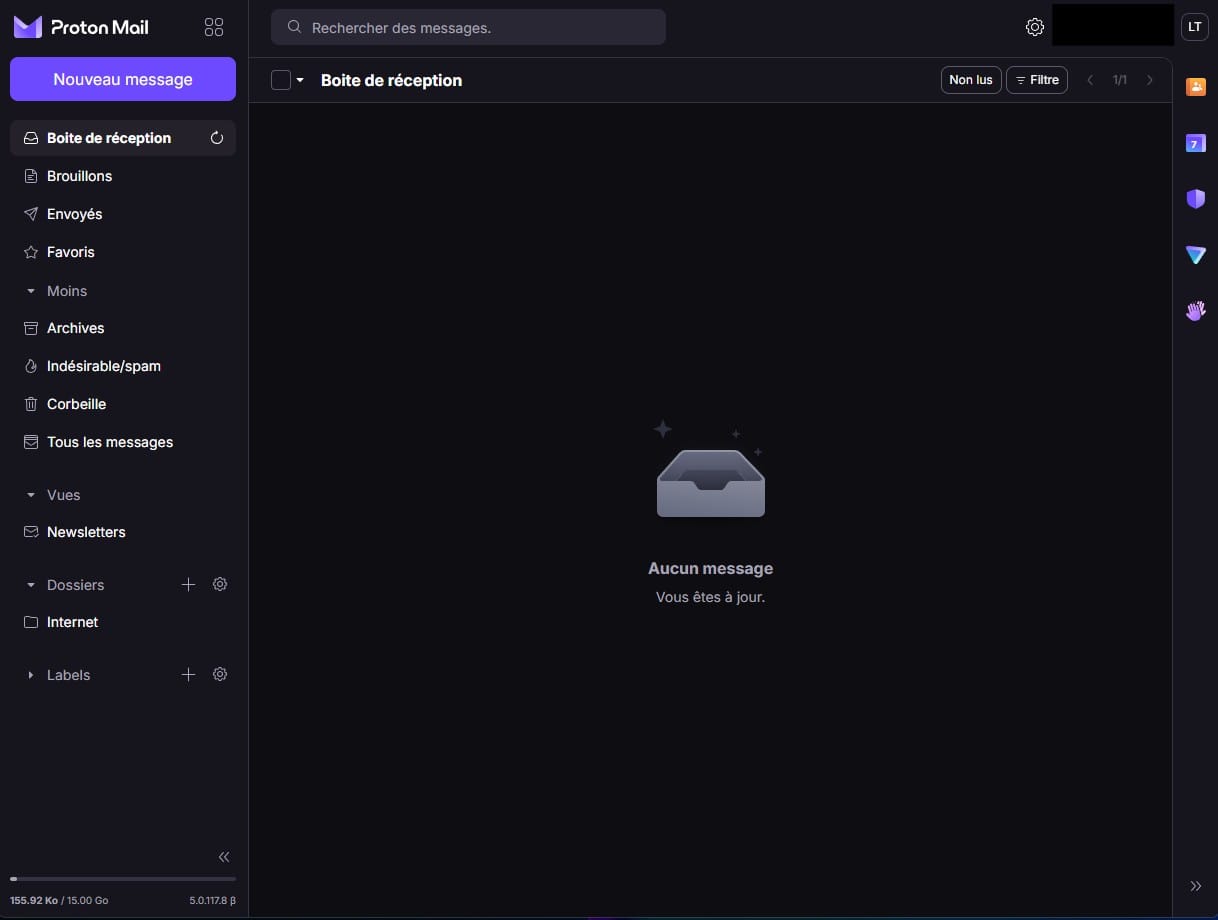Open the Proton apps grid switcher
The image size is (1218, 920).
(x=214, y=27)
